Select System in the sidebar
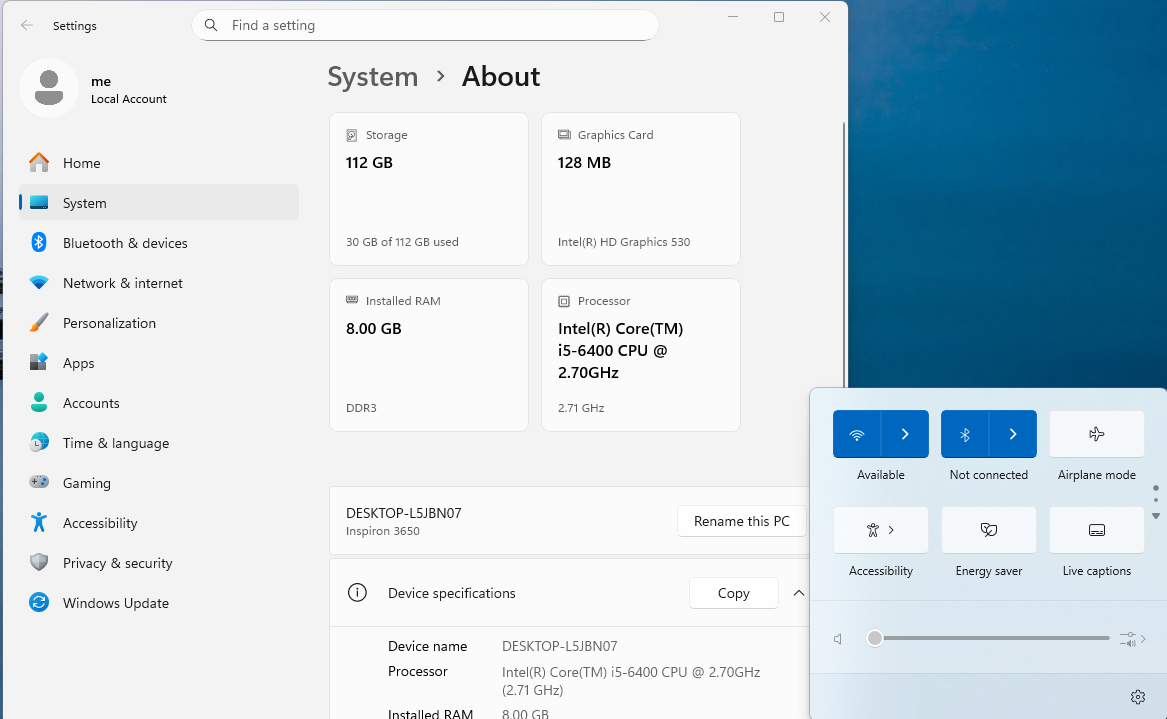Image resolution: width=1167 pixels, height=719 pixels. tap(159, 202)
